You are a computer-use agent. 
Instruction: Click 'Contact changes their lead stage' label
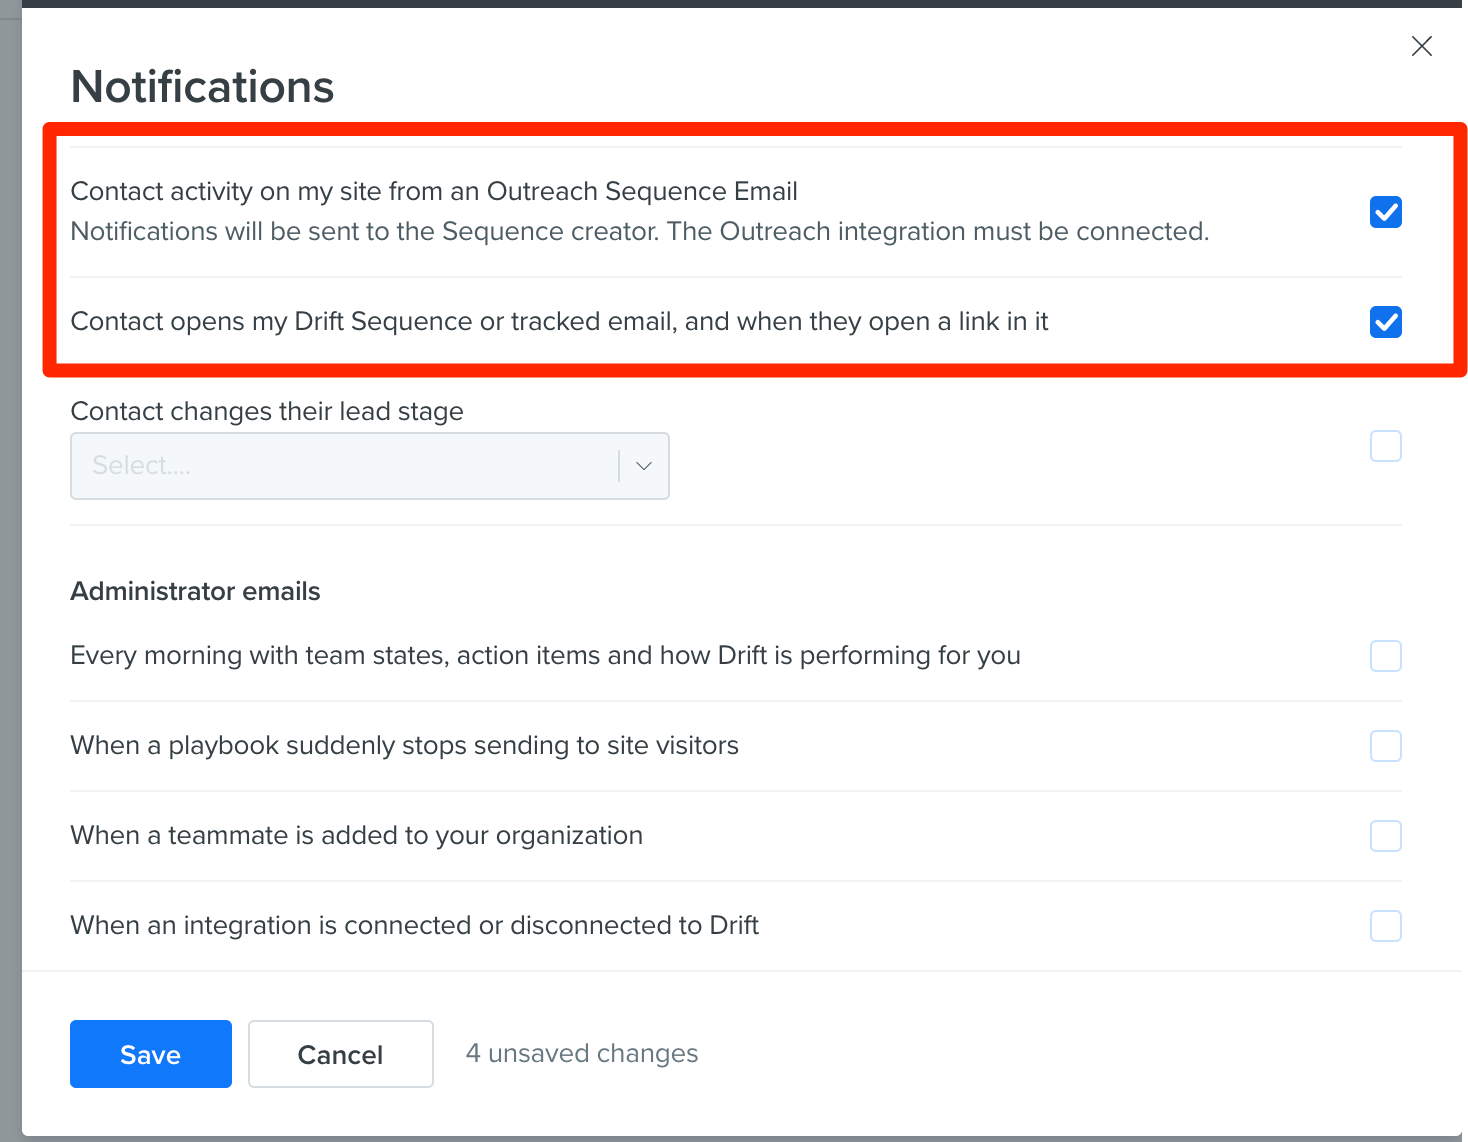tap(267, 412)
